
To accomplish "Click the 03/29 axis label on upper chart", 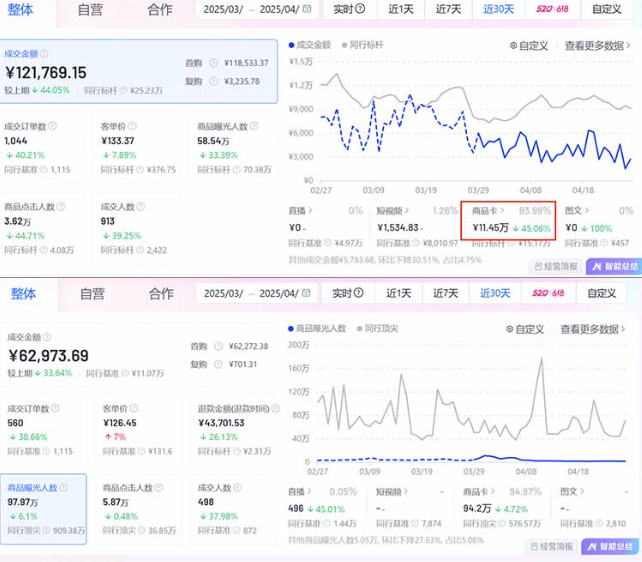I will pyautogui.click(x=478, y=190).
